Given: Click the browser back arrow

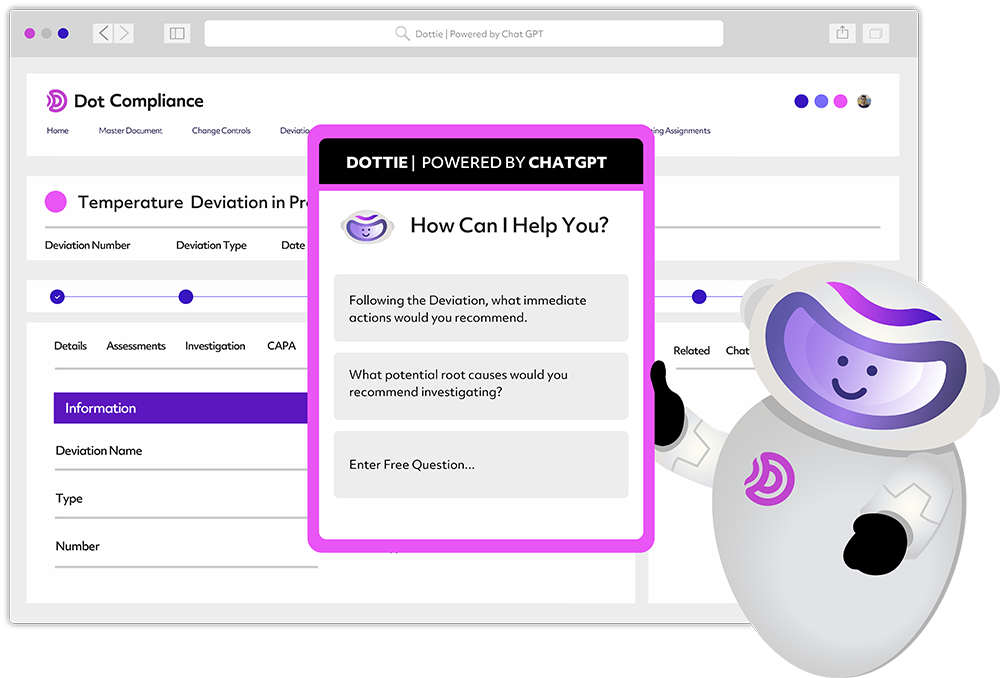Looking at the screenshot, I should [x=103, y=33].
